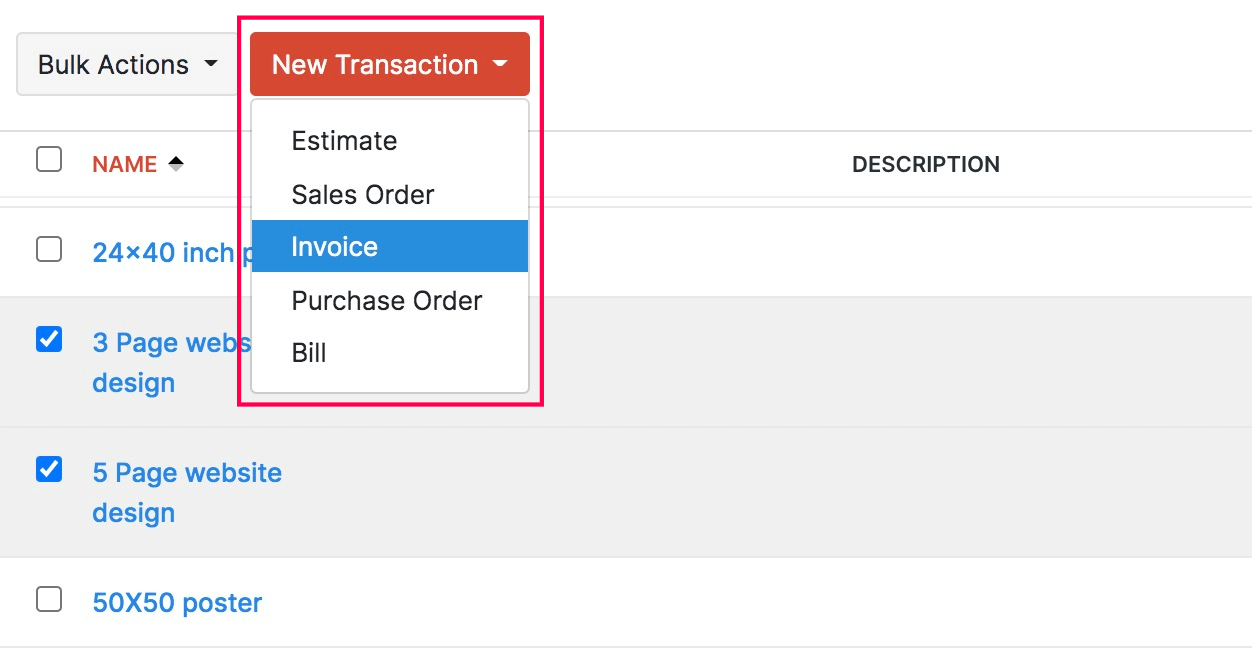Select Purchase Order from the transaction menu

(386, 300)
